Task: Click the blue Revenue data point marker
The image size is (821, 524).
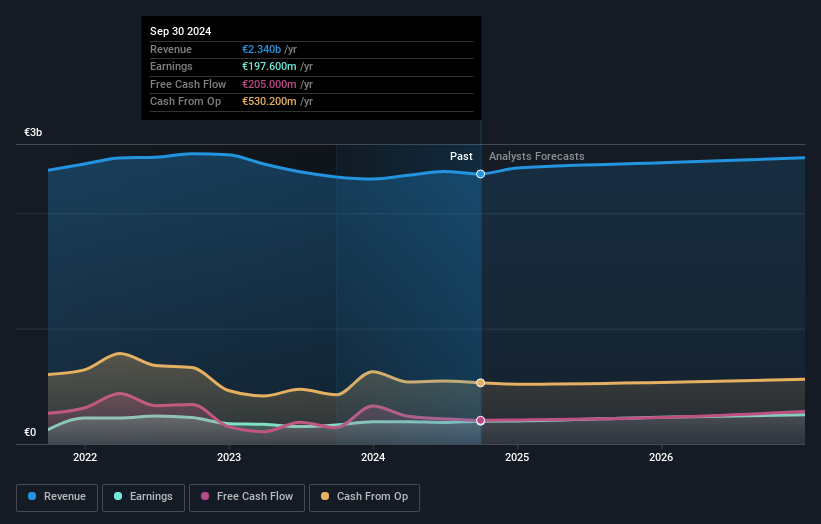Action: 480,174
